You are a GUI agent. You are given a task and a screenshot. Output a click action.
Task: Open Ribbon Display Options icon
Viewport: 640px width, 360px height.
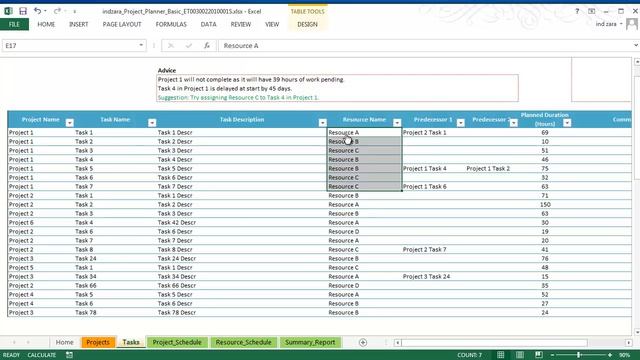click(x=591, y=11)
